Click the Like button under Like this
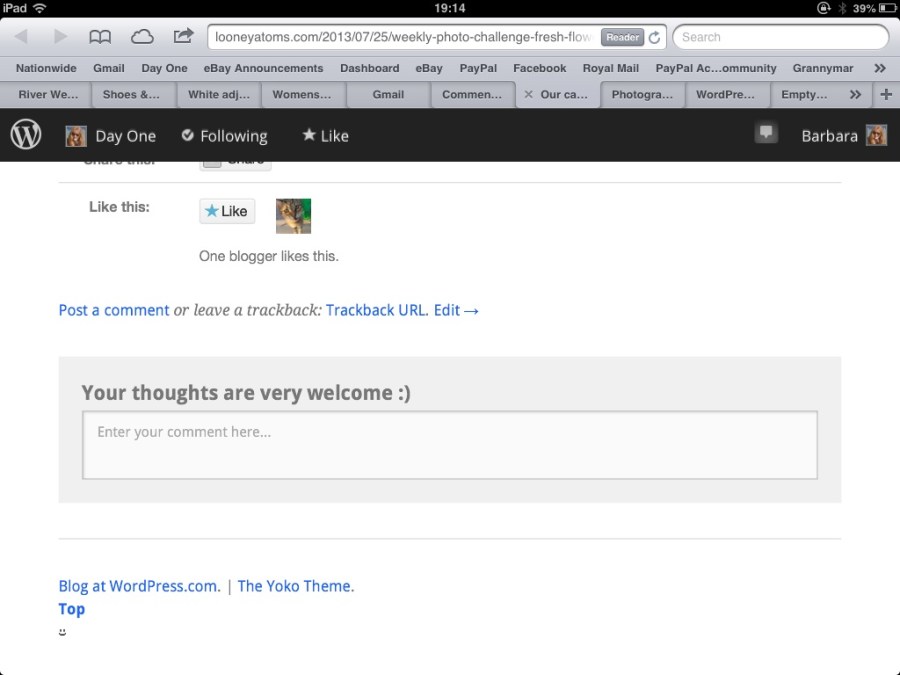 [227, 211]
